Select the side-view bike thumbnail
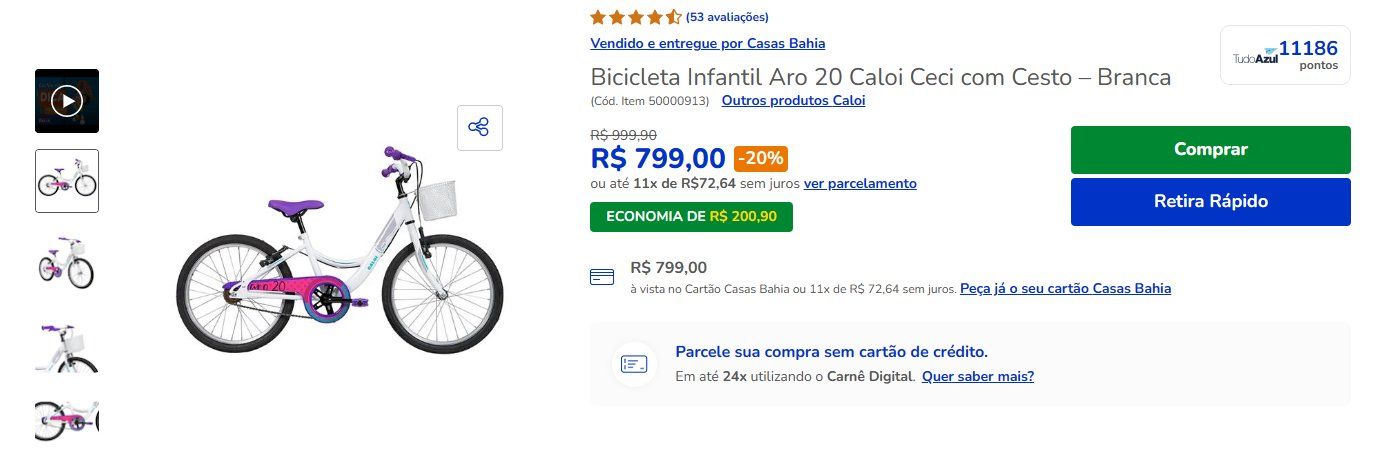The width and height of the screenshot is (1387, 450). pos(67,181)
